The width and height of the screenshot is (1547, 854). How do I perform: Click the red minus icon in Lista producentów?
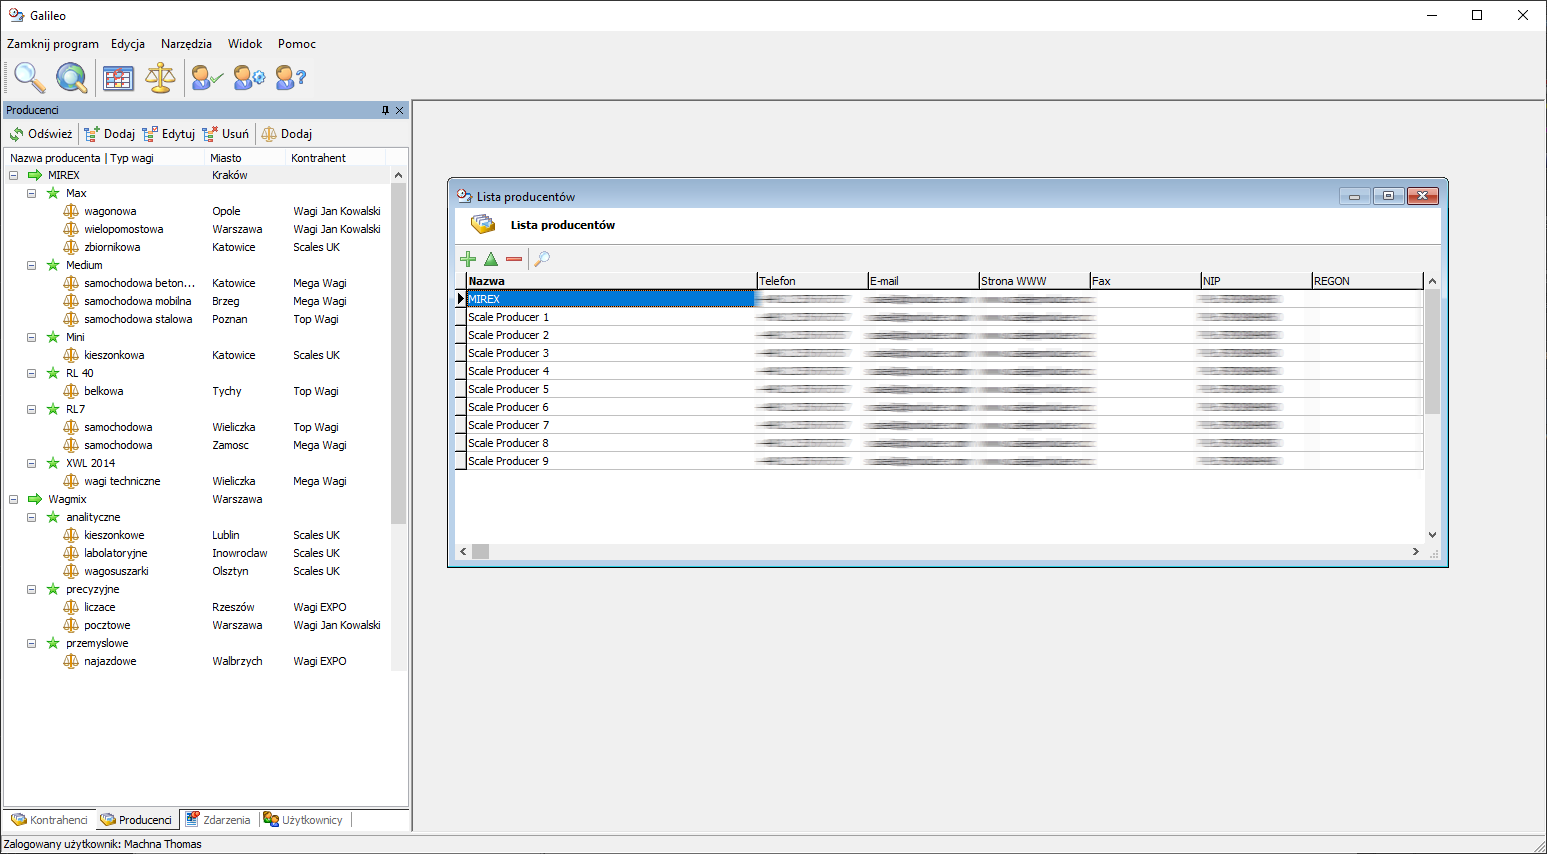click(514, 259)
